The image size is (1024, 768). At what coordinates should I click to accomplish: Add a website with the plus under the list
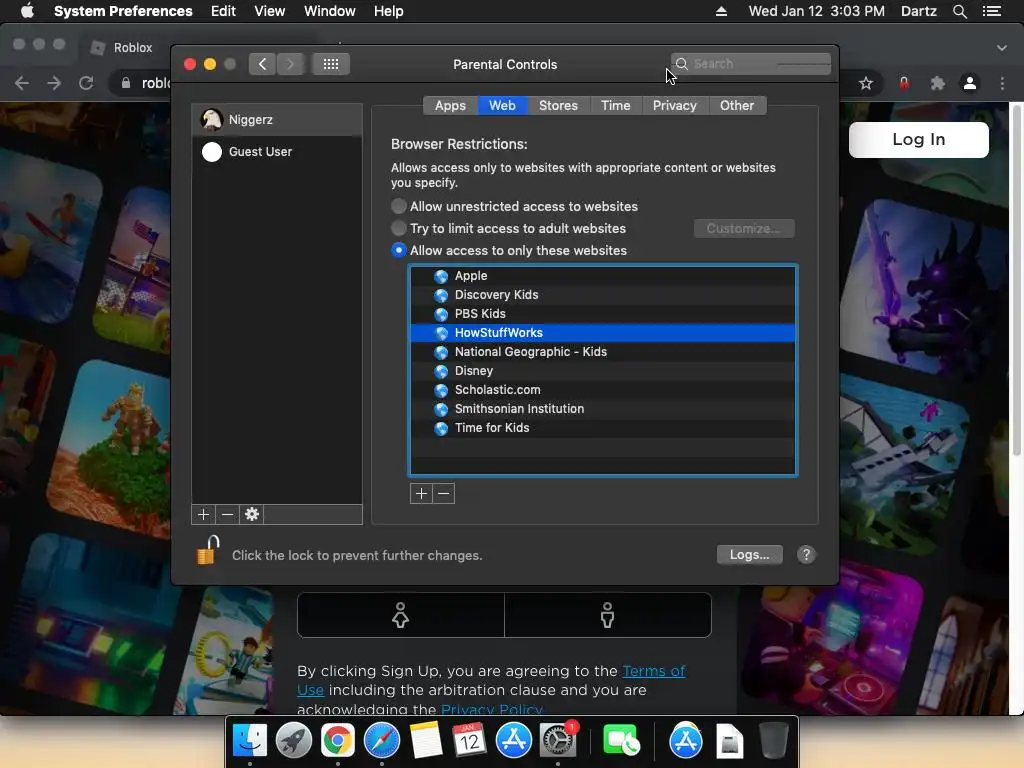pos(421,494)
